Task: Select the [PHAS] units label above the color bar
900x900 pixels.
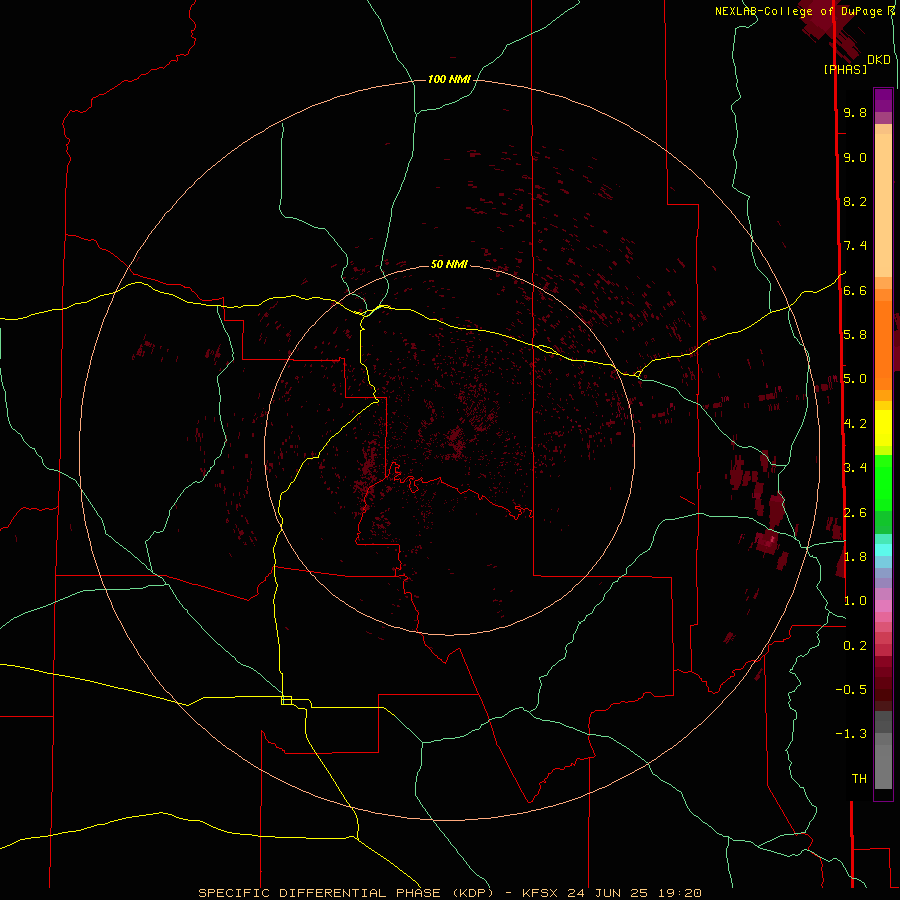Action: point(845,69)
